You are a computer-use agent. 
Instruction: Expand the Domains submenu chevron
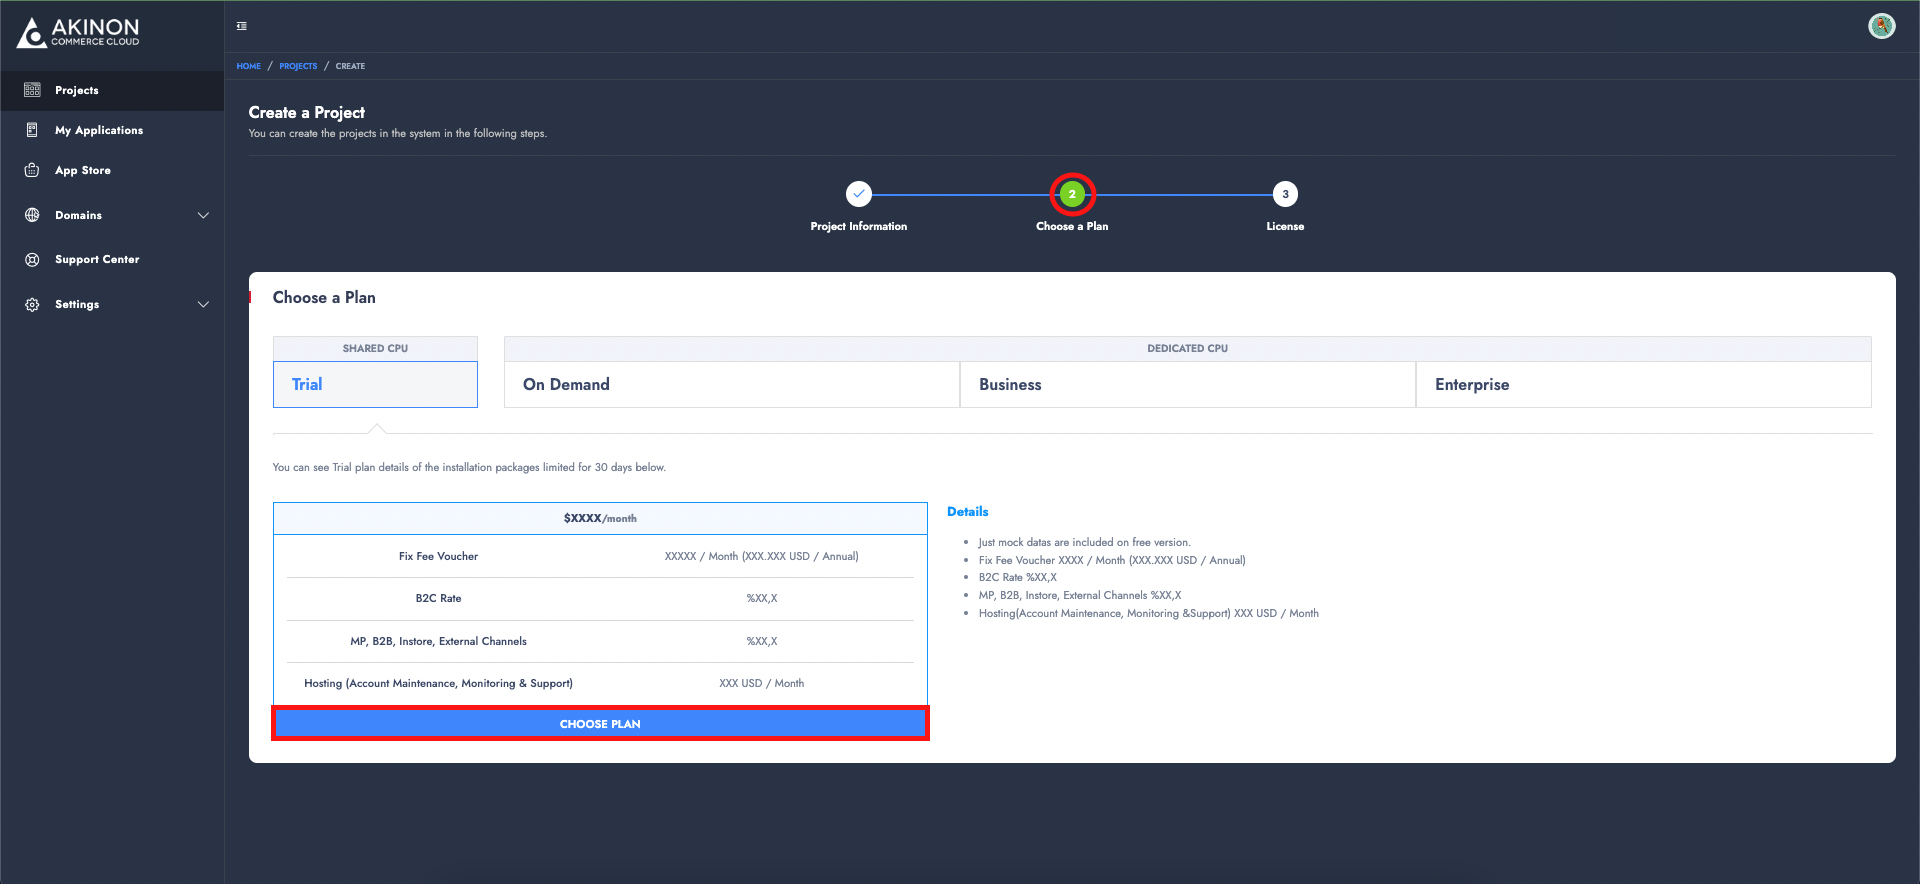click(203, 215)
